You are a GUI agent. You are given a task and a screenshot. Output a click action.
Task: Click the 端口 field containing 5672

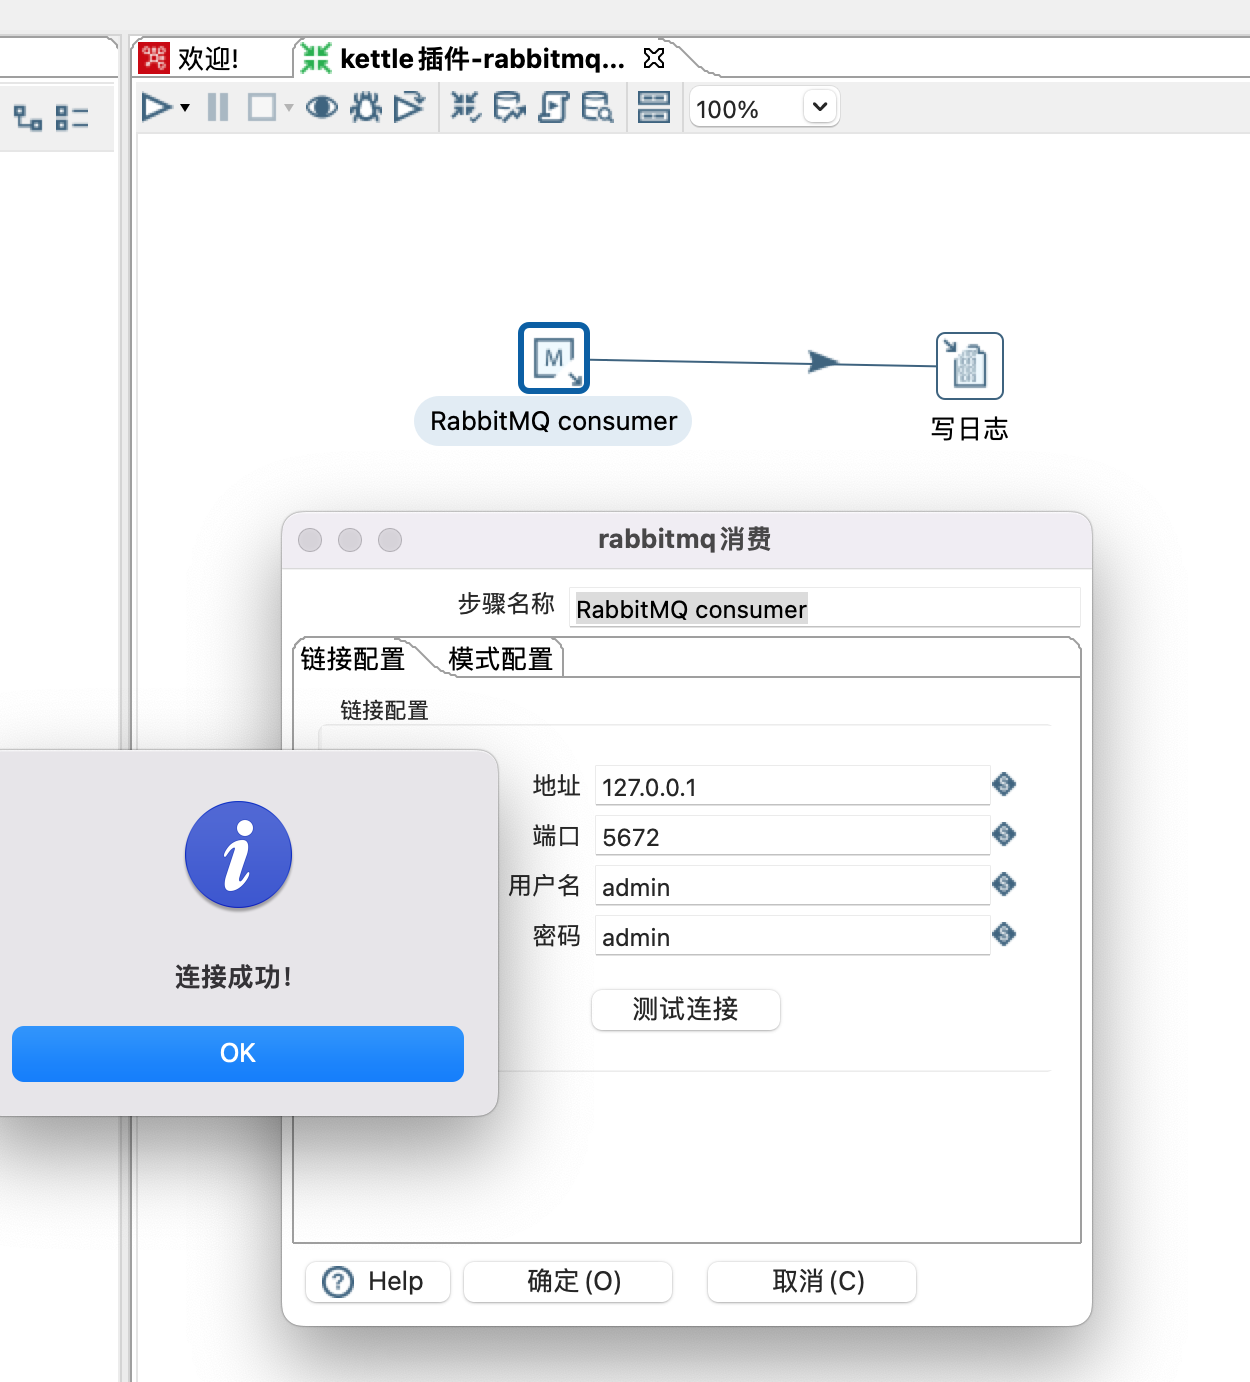point(792,836)
